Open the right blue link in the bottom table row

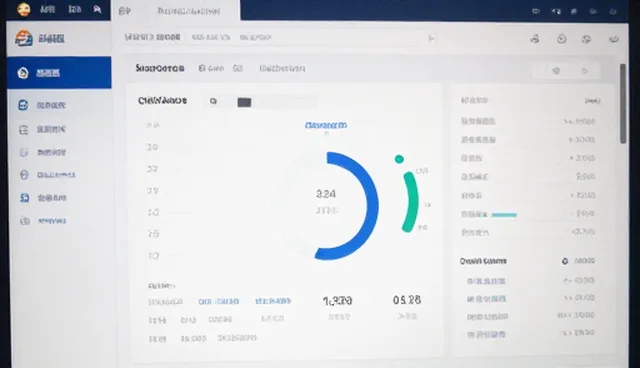(273, 301)
